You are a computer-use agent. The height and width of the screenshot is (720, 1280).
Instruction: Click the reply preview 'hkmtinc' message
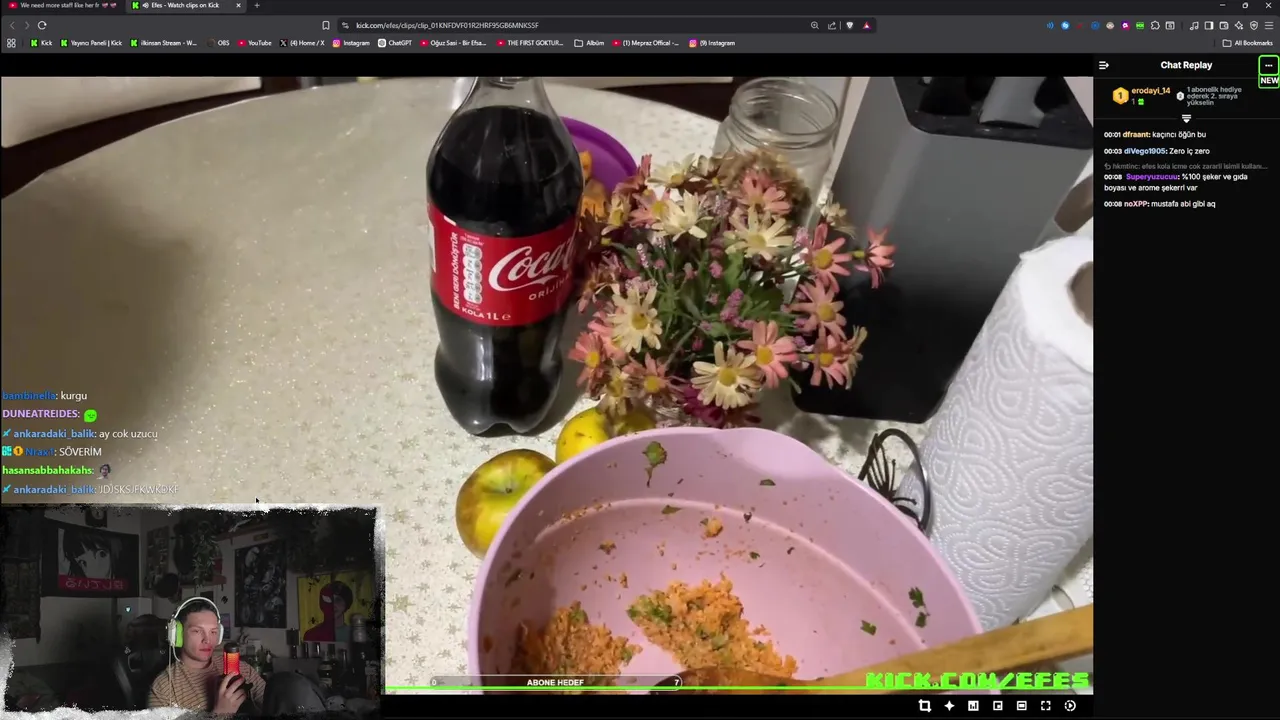tap(1186, 166)
